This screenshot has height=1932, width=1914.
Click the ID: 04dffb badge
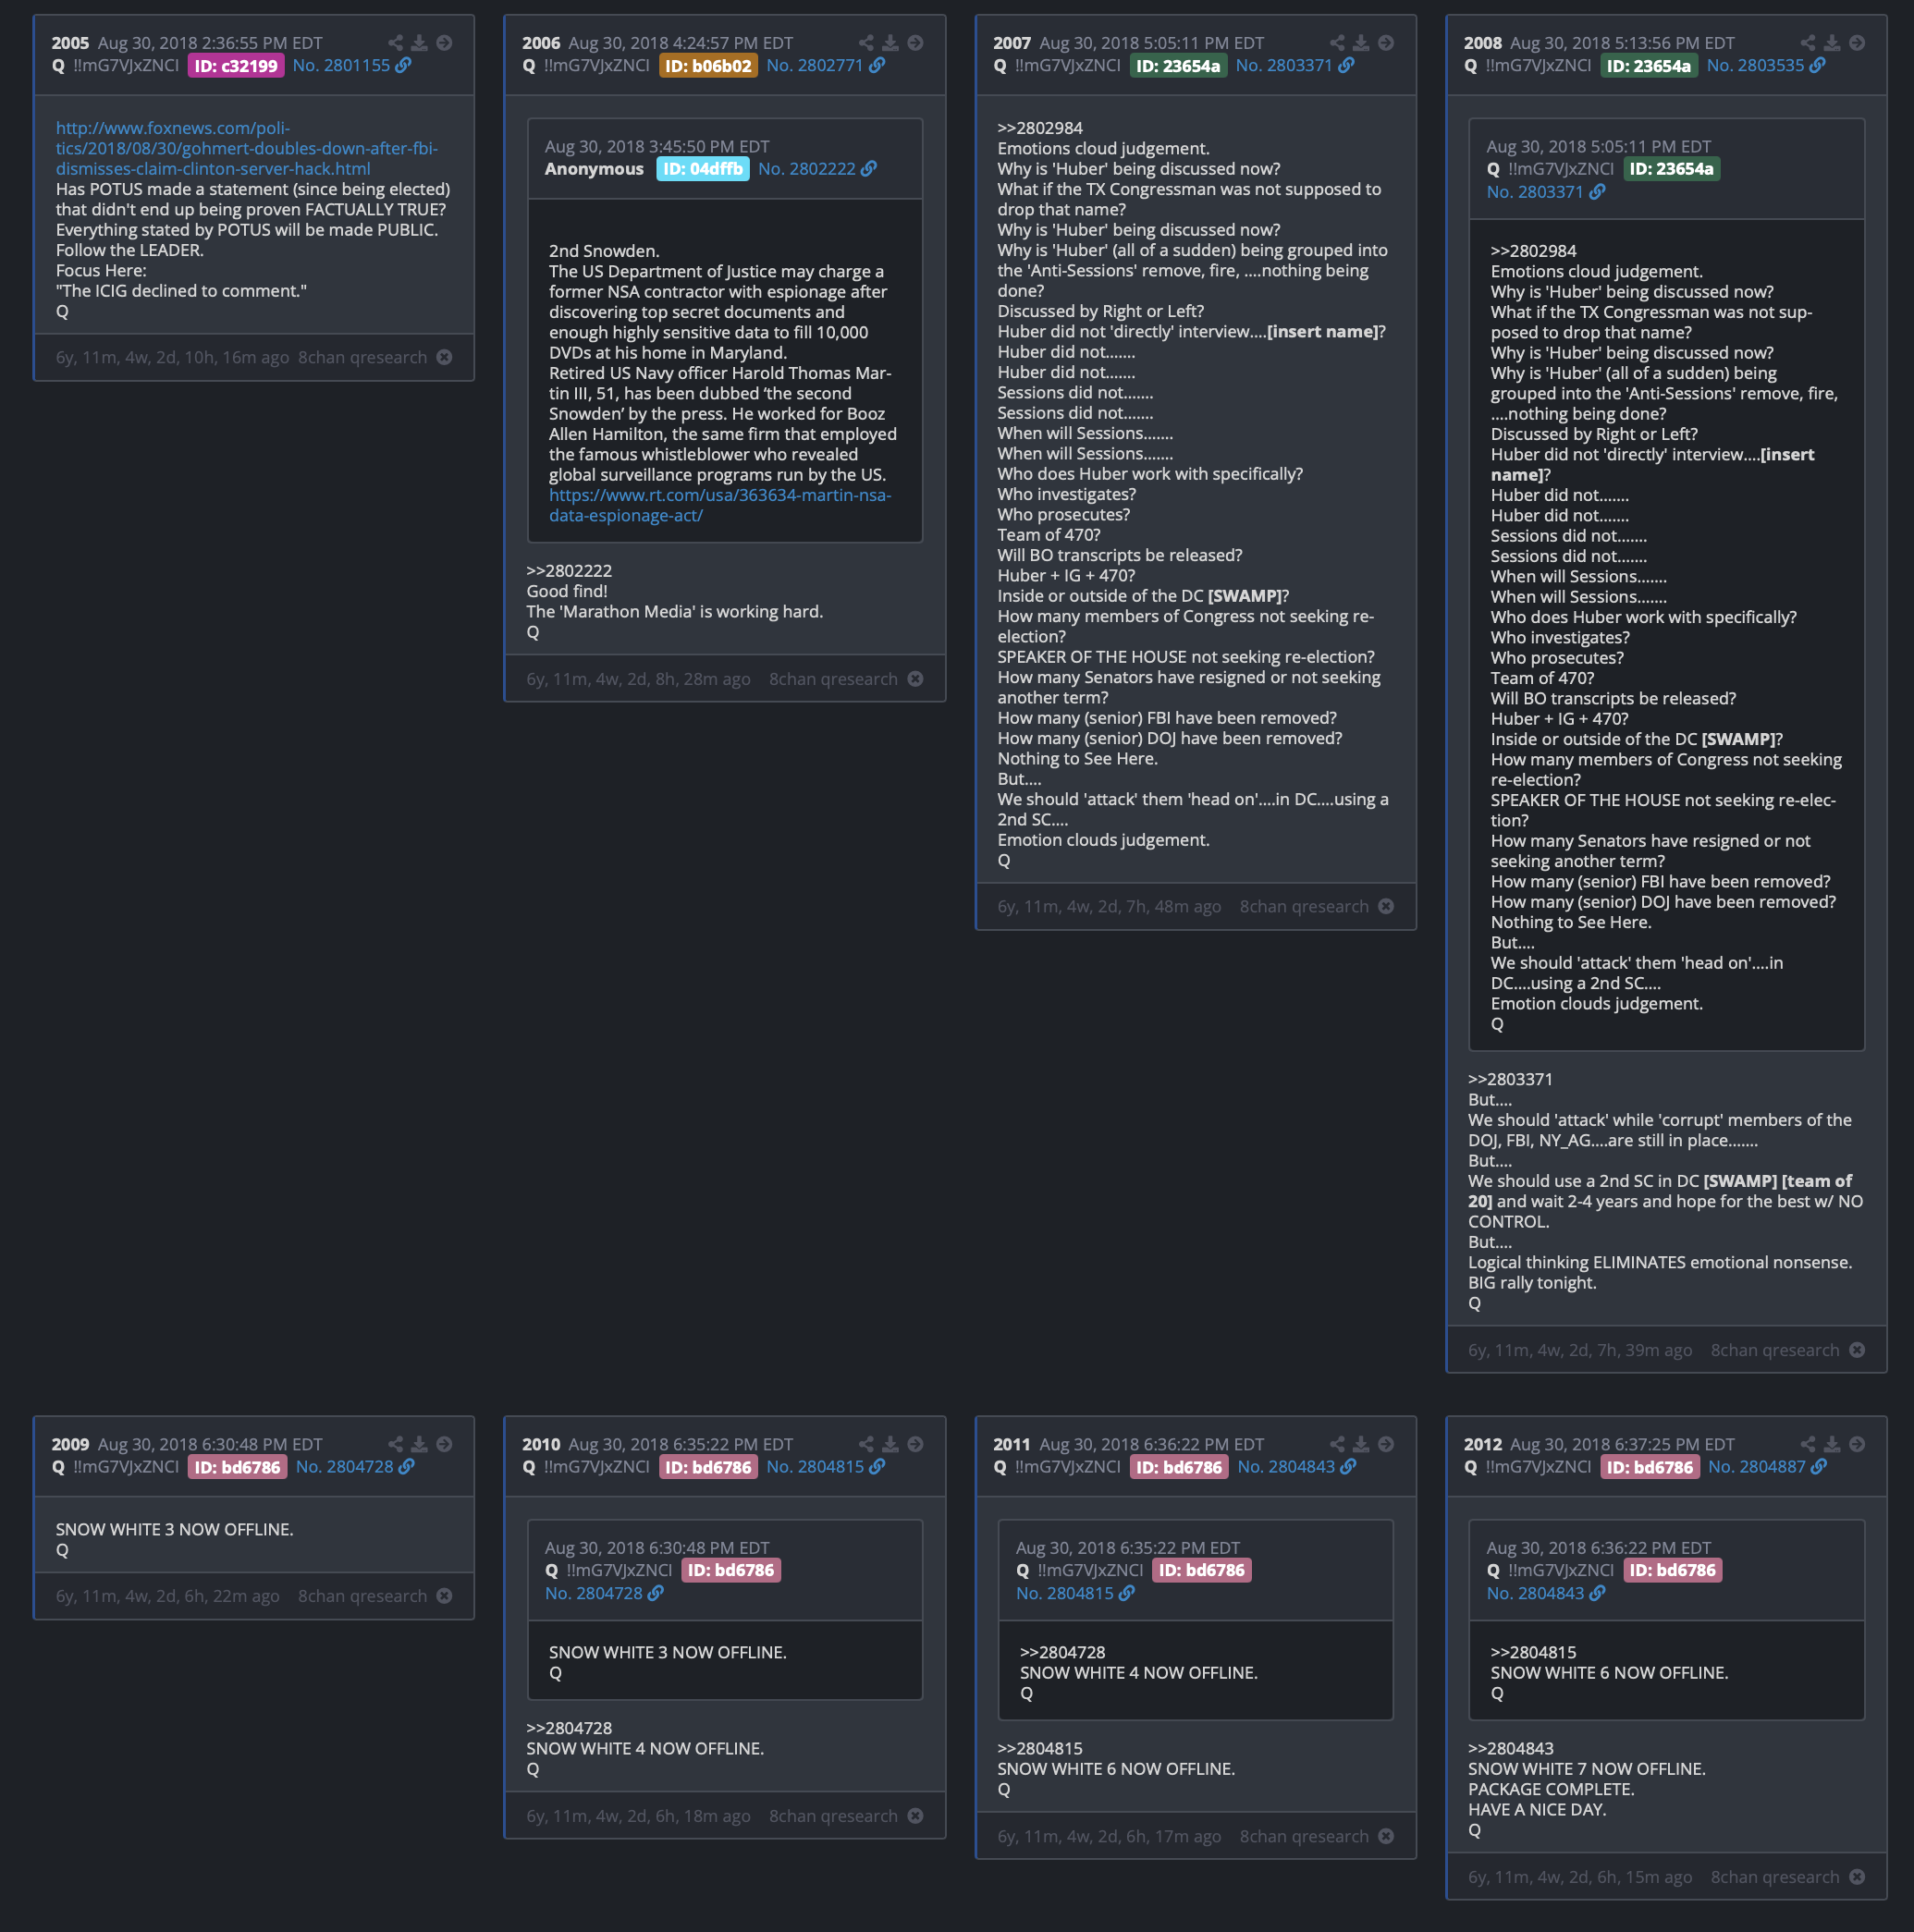tap(703, 169)
